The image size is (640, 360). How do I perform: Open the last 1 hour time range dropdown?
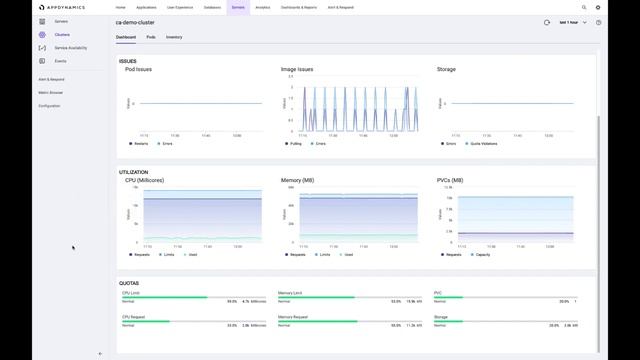tap(573, 22)
